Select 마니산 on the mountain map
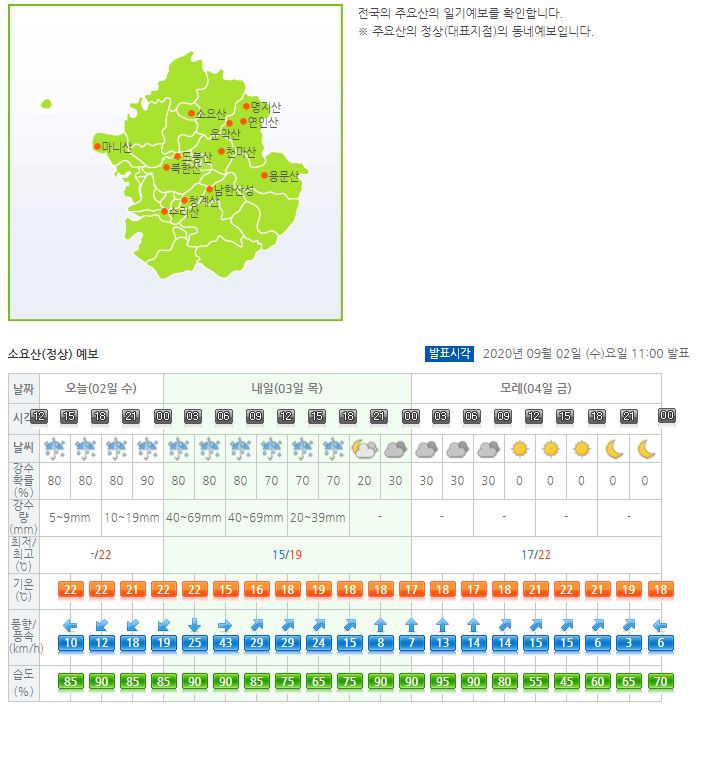The height and width of the screenshot is (757, 721). 98,146
